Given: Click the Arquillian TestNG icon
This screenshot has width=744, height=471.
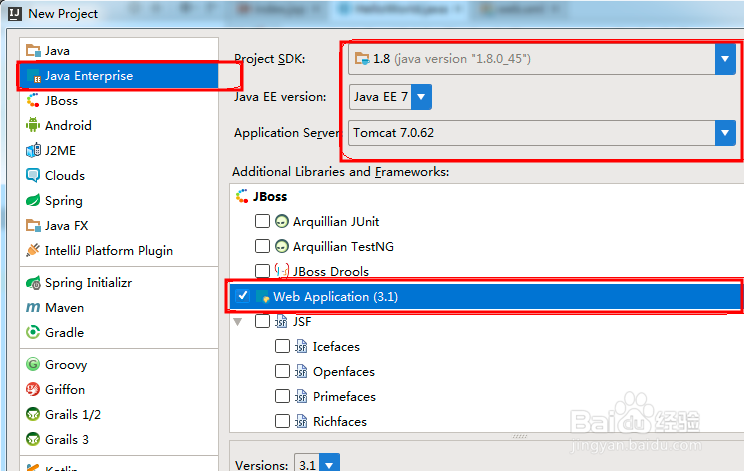Looking at the screenshot, I should click(x=282, y=247).
